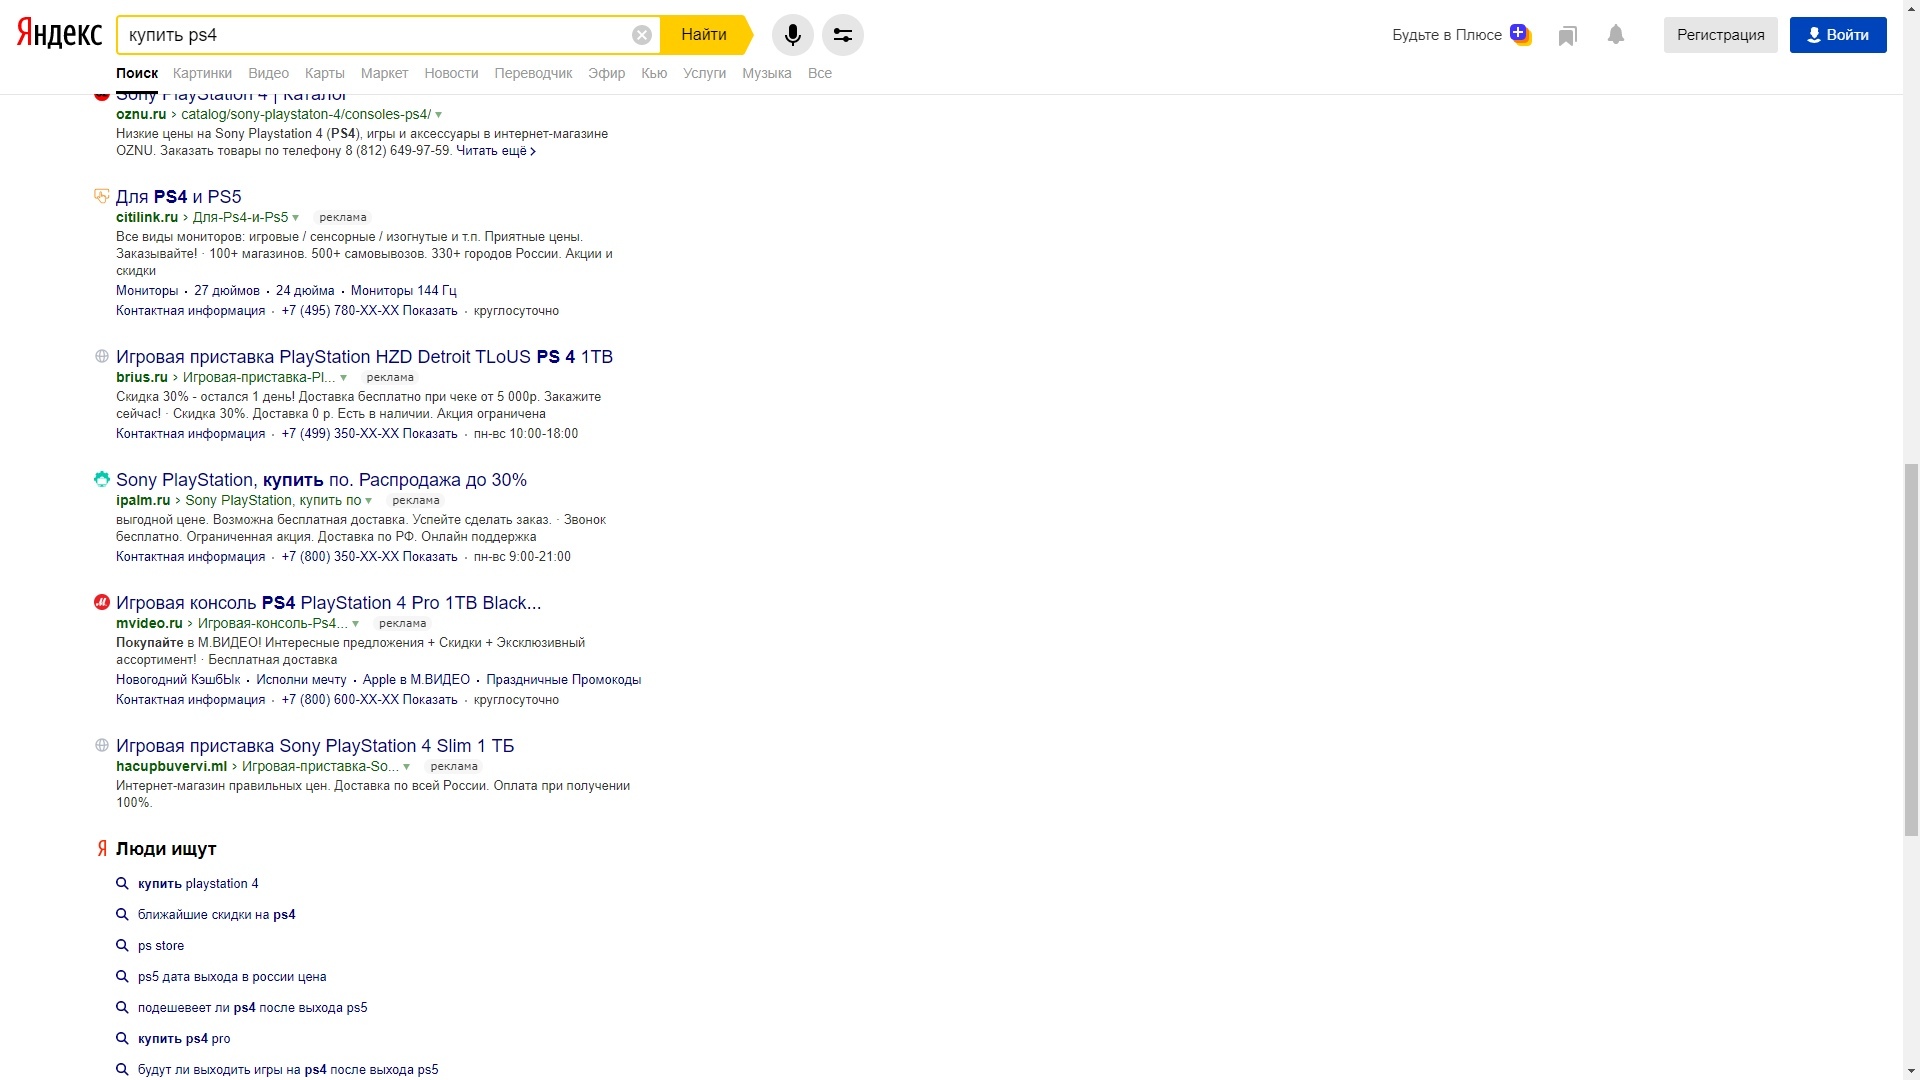Expand 'Читать ещё' on oznu.ru snippet
The height and width of the screenshot is (1080, 1920).
[x=496, y=151]
